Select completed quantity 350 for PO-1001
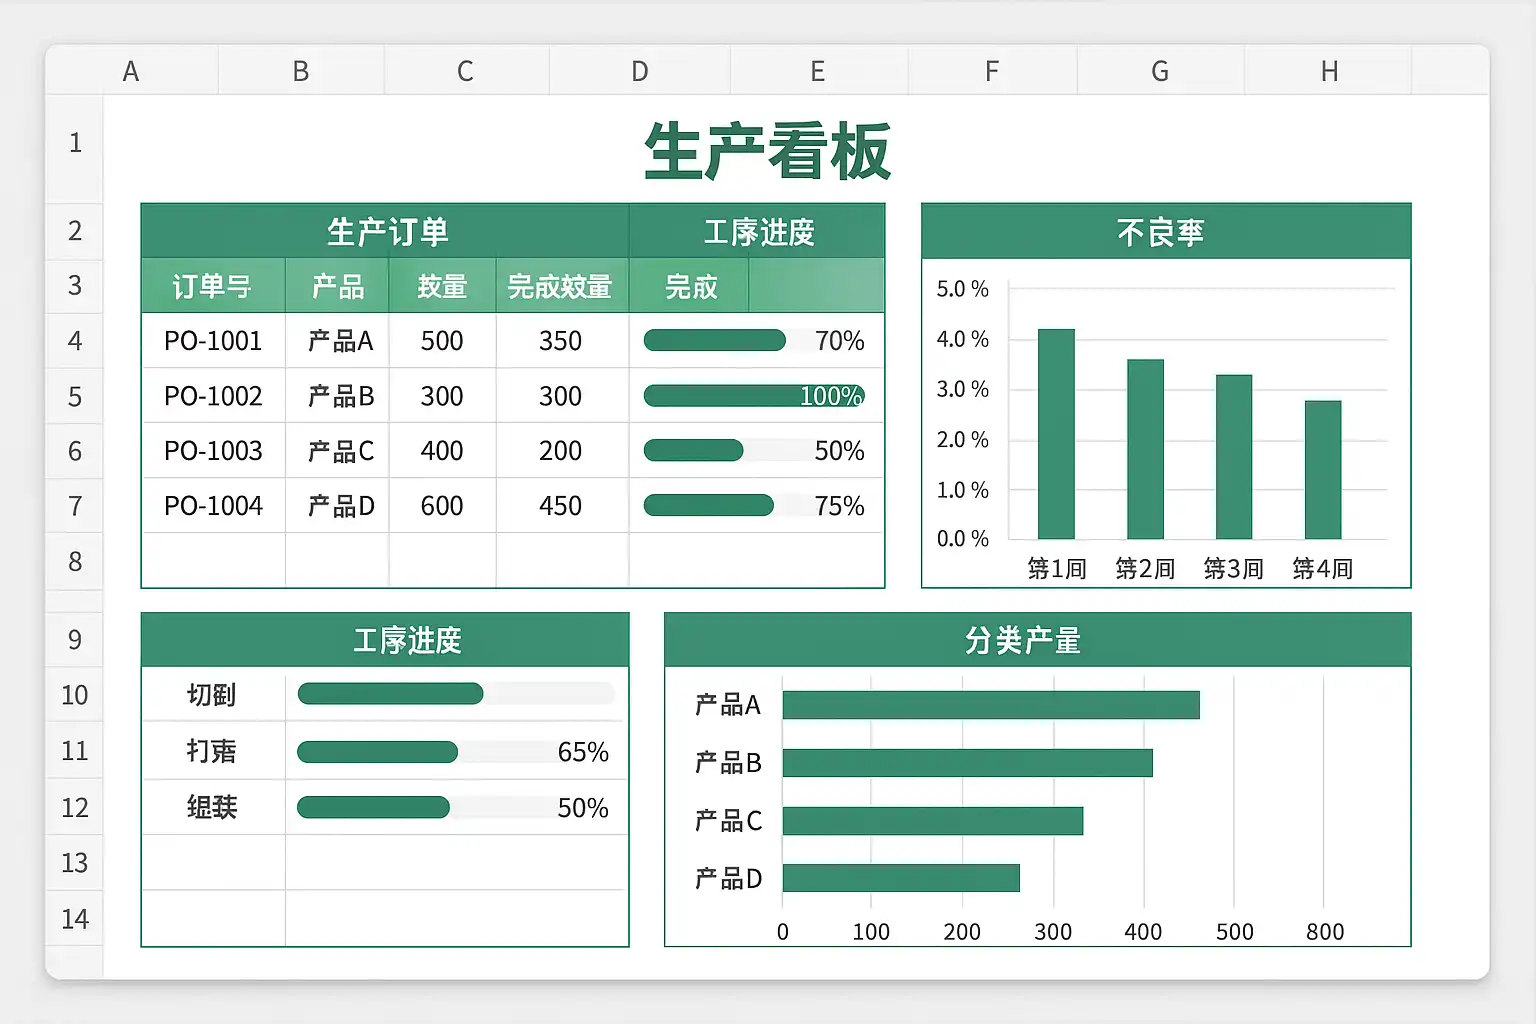 (x=561, y=341)
